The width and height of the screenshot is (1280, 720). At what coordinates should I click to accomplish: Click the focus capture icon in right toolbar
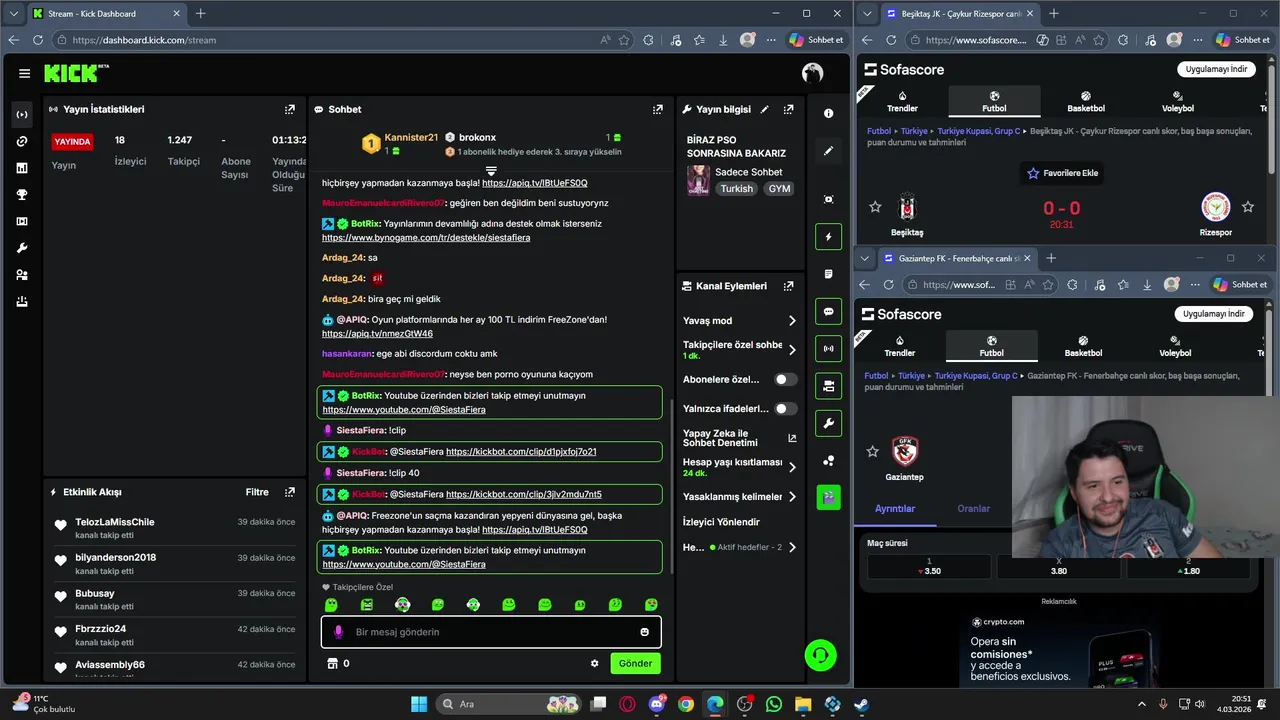click(x=828, y=199)
